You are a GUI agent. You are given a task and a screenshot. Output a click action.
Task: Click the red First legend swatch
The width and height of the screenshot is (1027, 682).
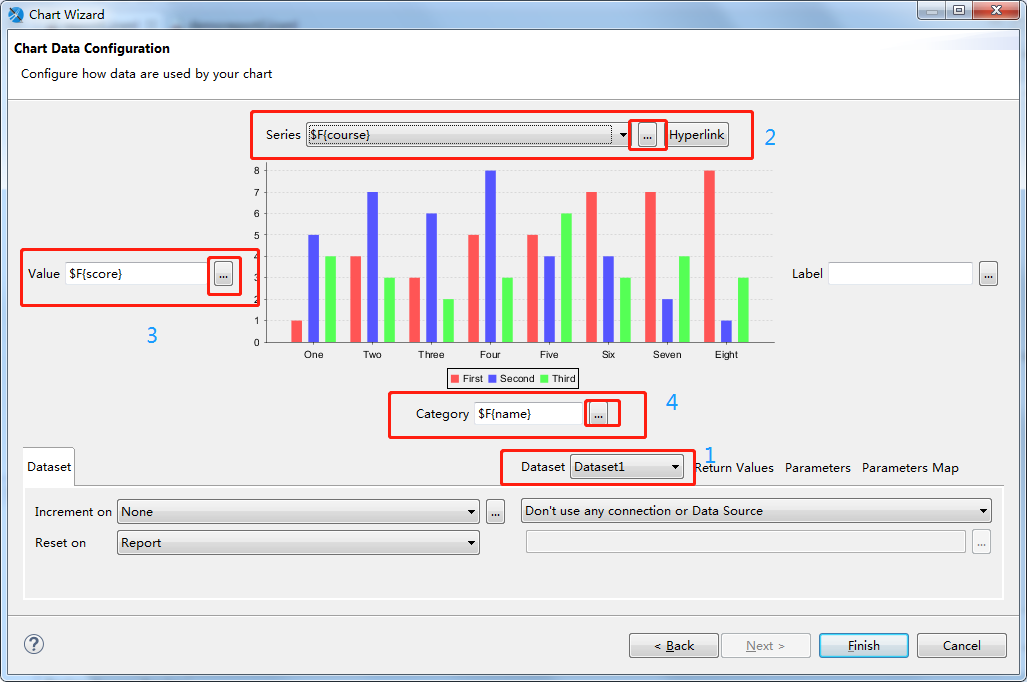pos(456,378)
